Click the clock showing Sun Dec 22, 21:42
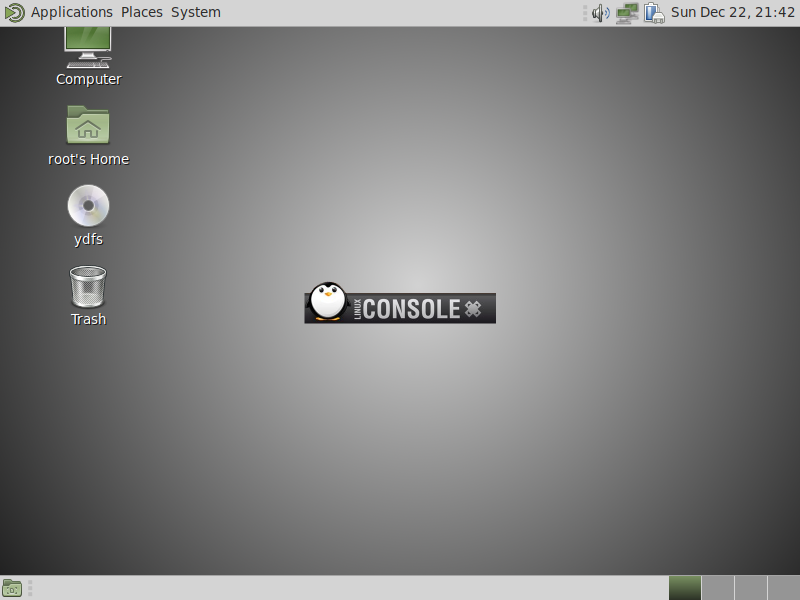The image size is (800, 600). [x=733, y=12]
